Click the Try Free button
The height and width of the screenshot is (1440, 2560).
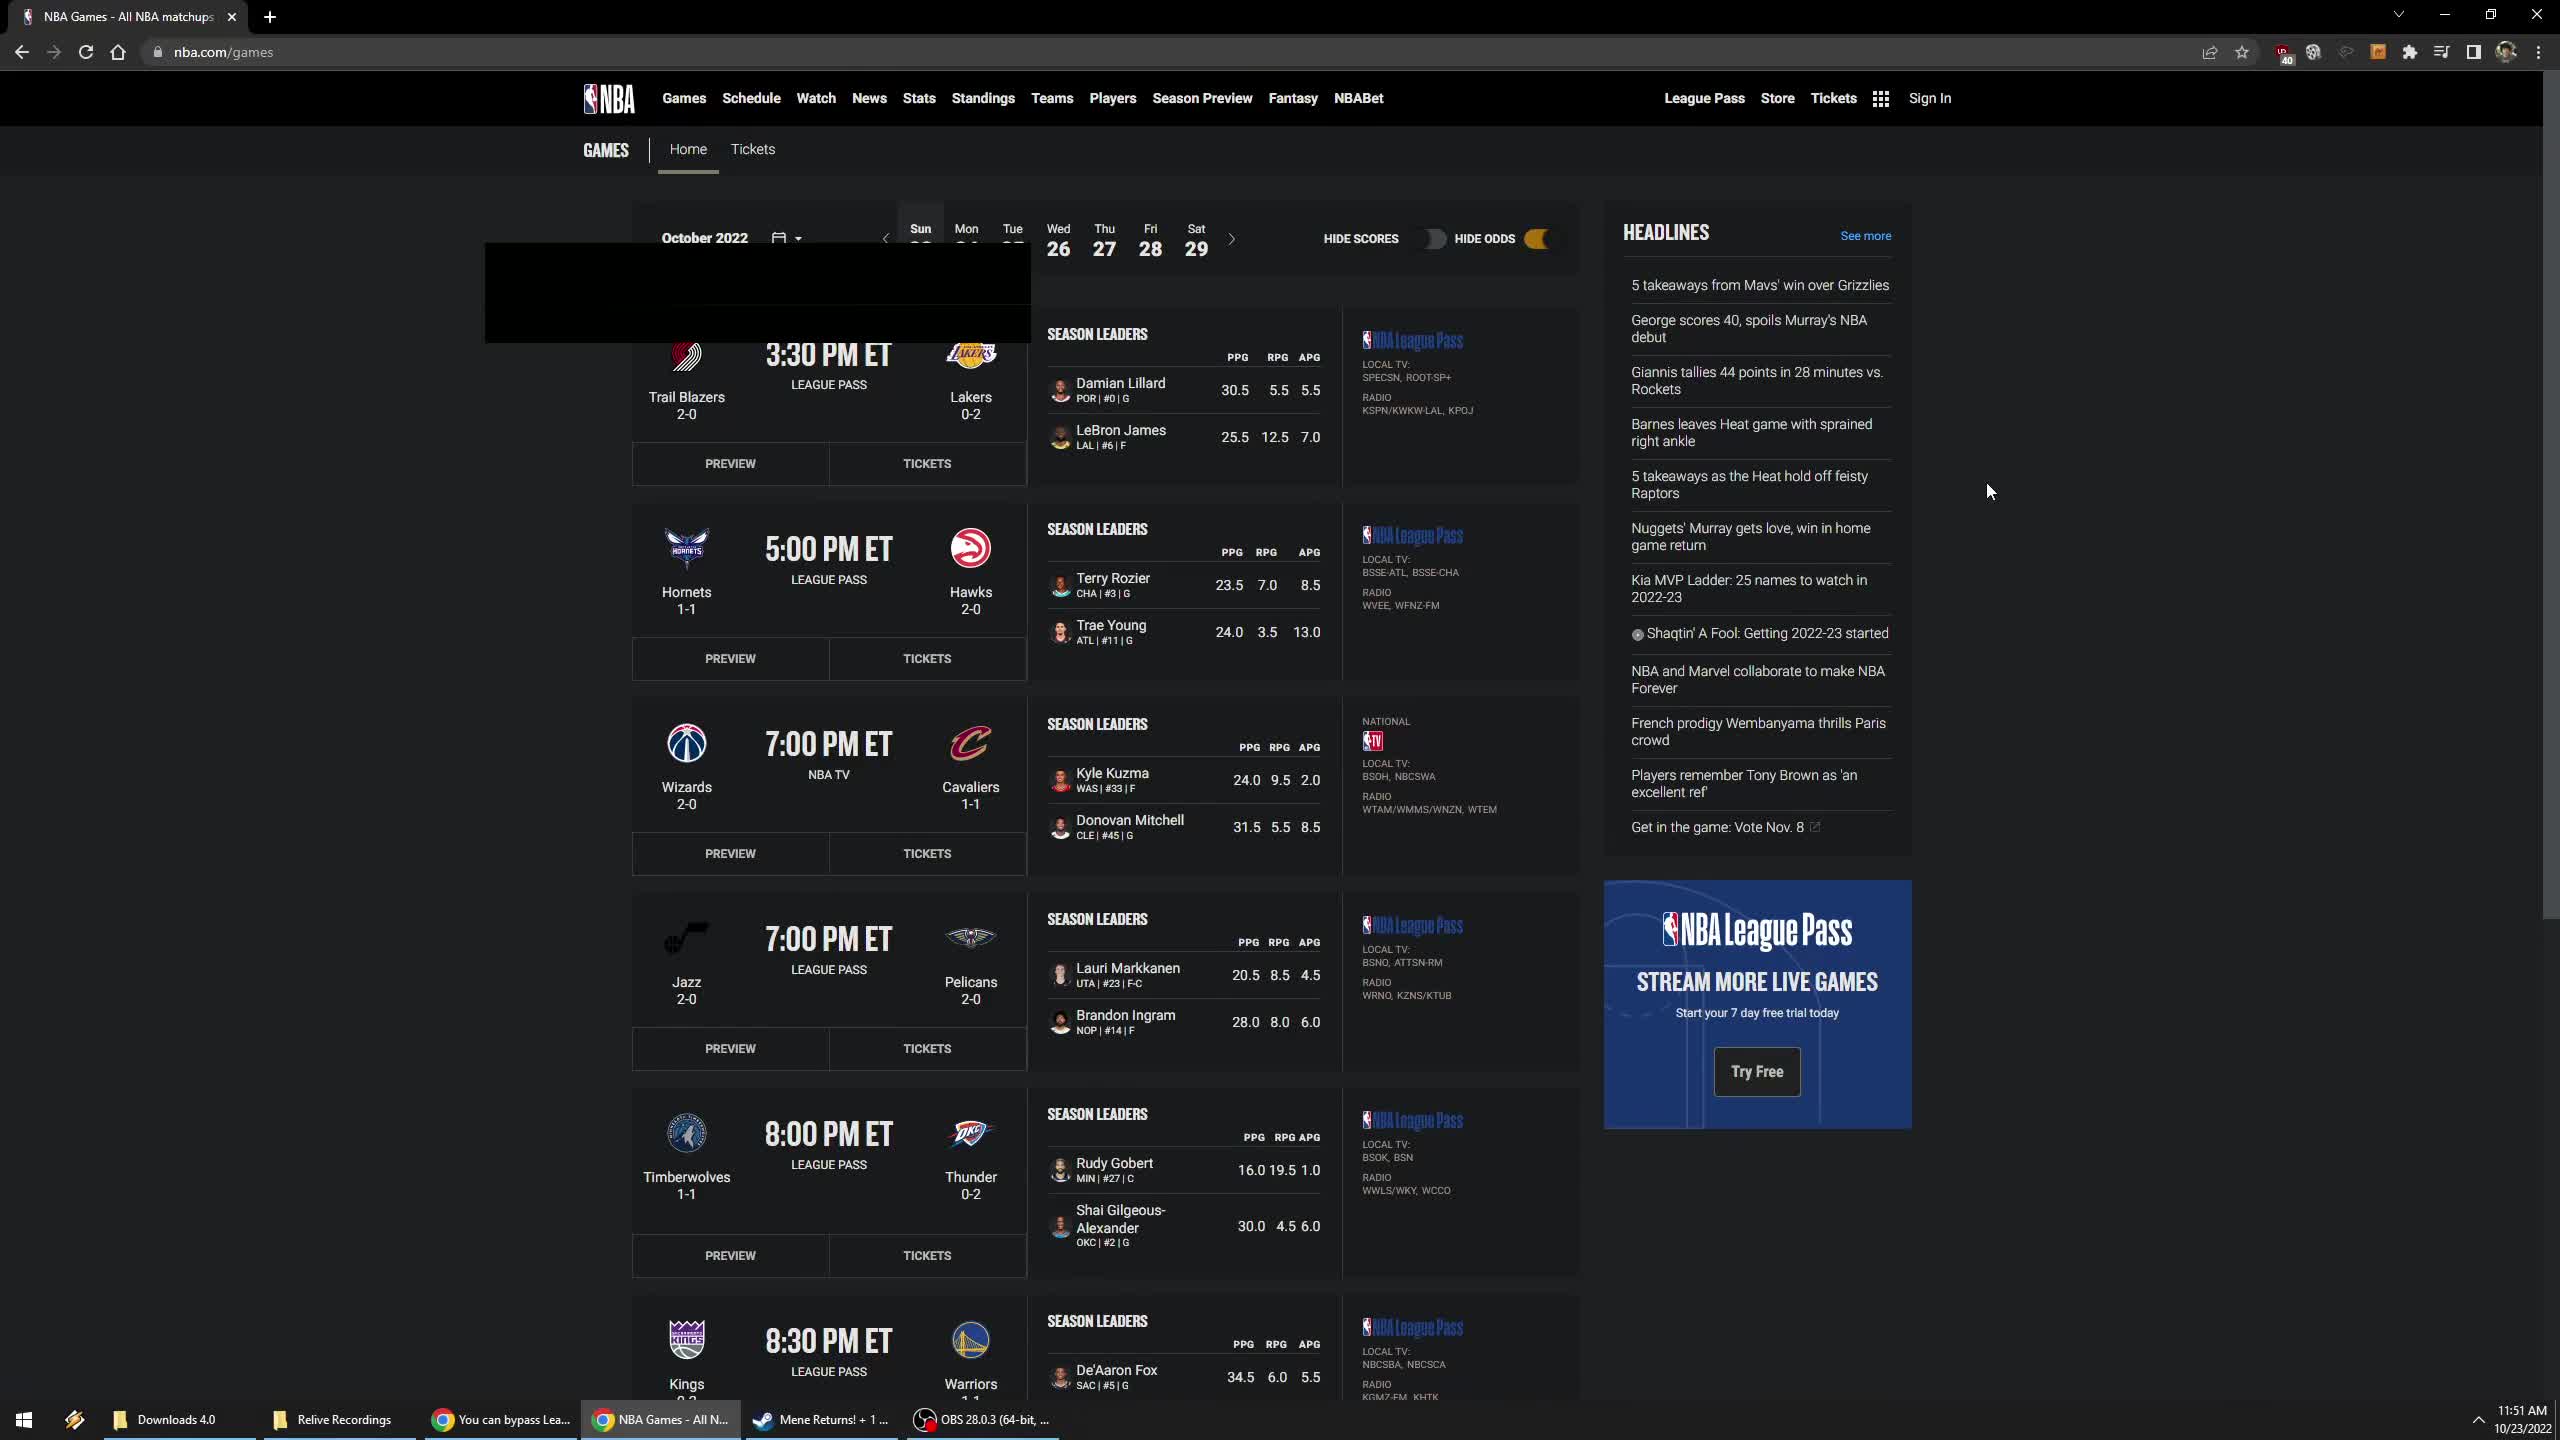point(1757,1072)
